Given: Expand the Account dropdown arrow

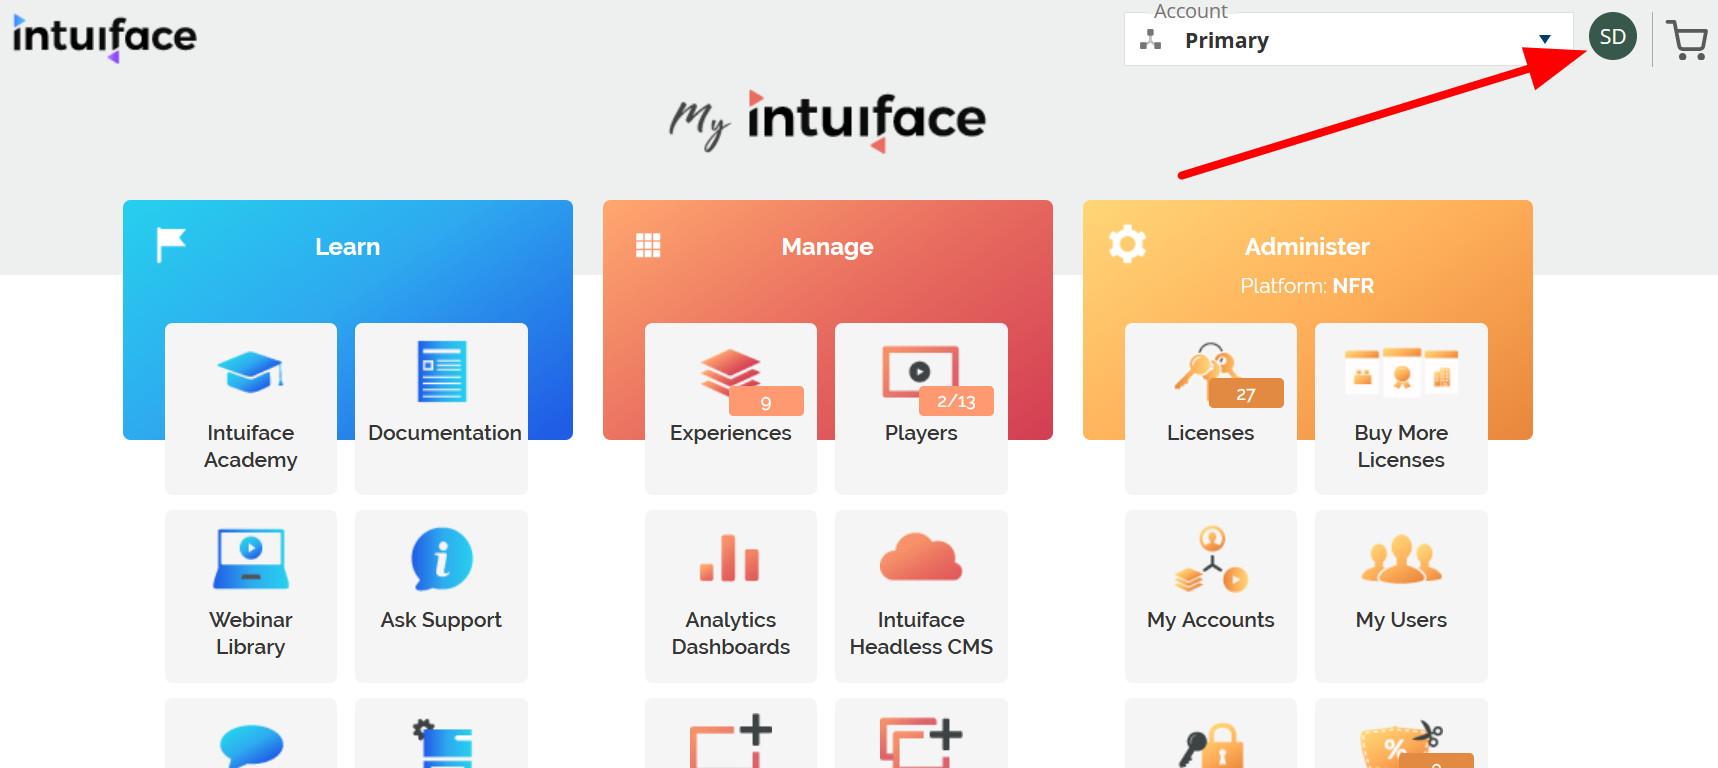Looking at the screenshot, I should [x=1544, y=40].
